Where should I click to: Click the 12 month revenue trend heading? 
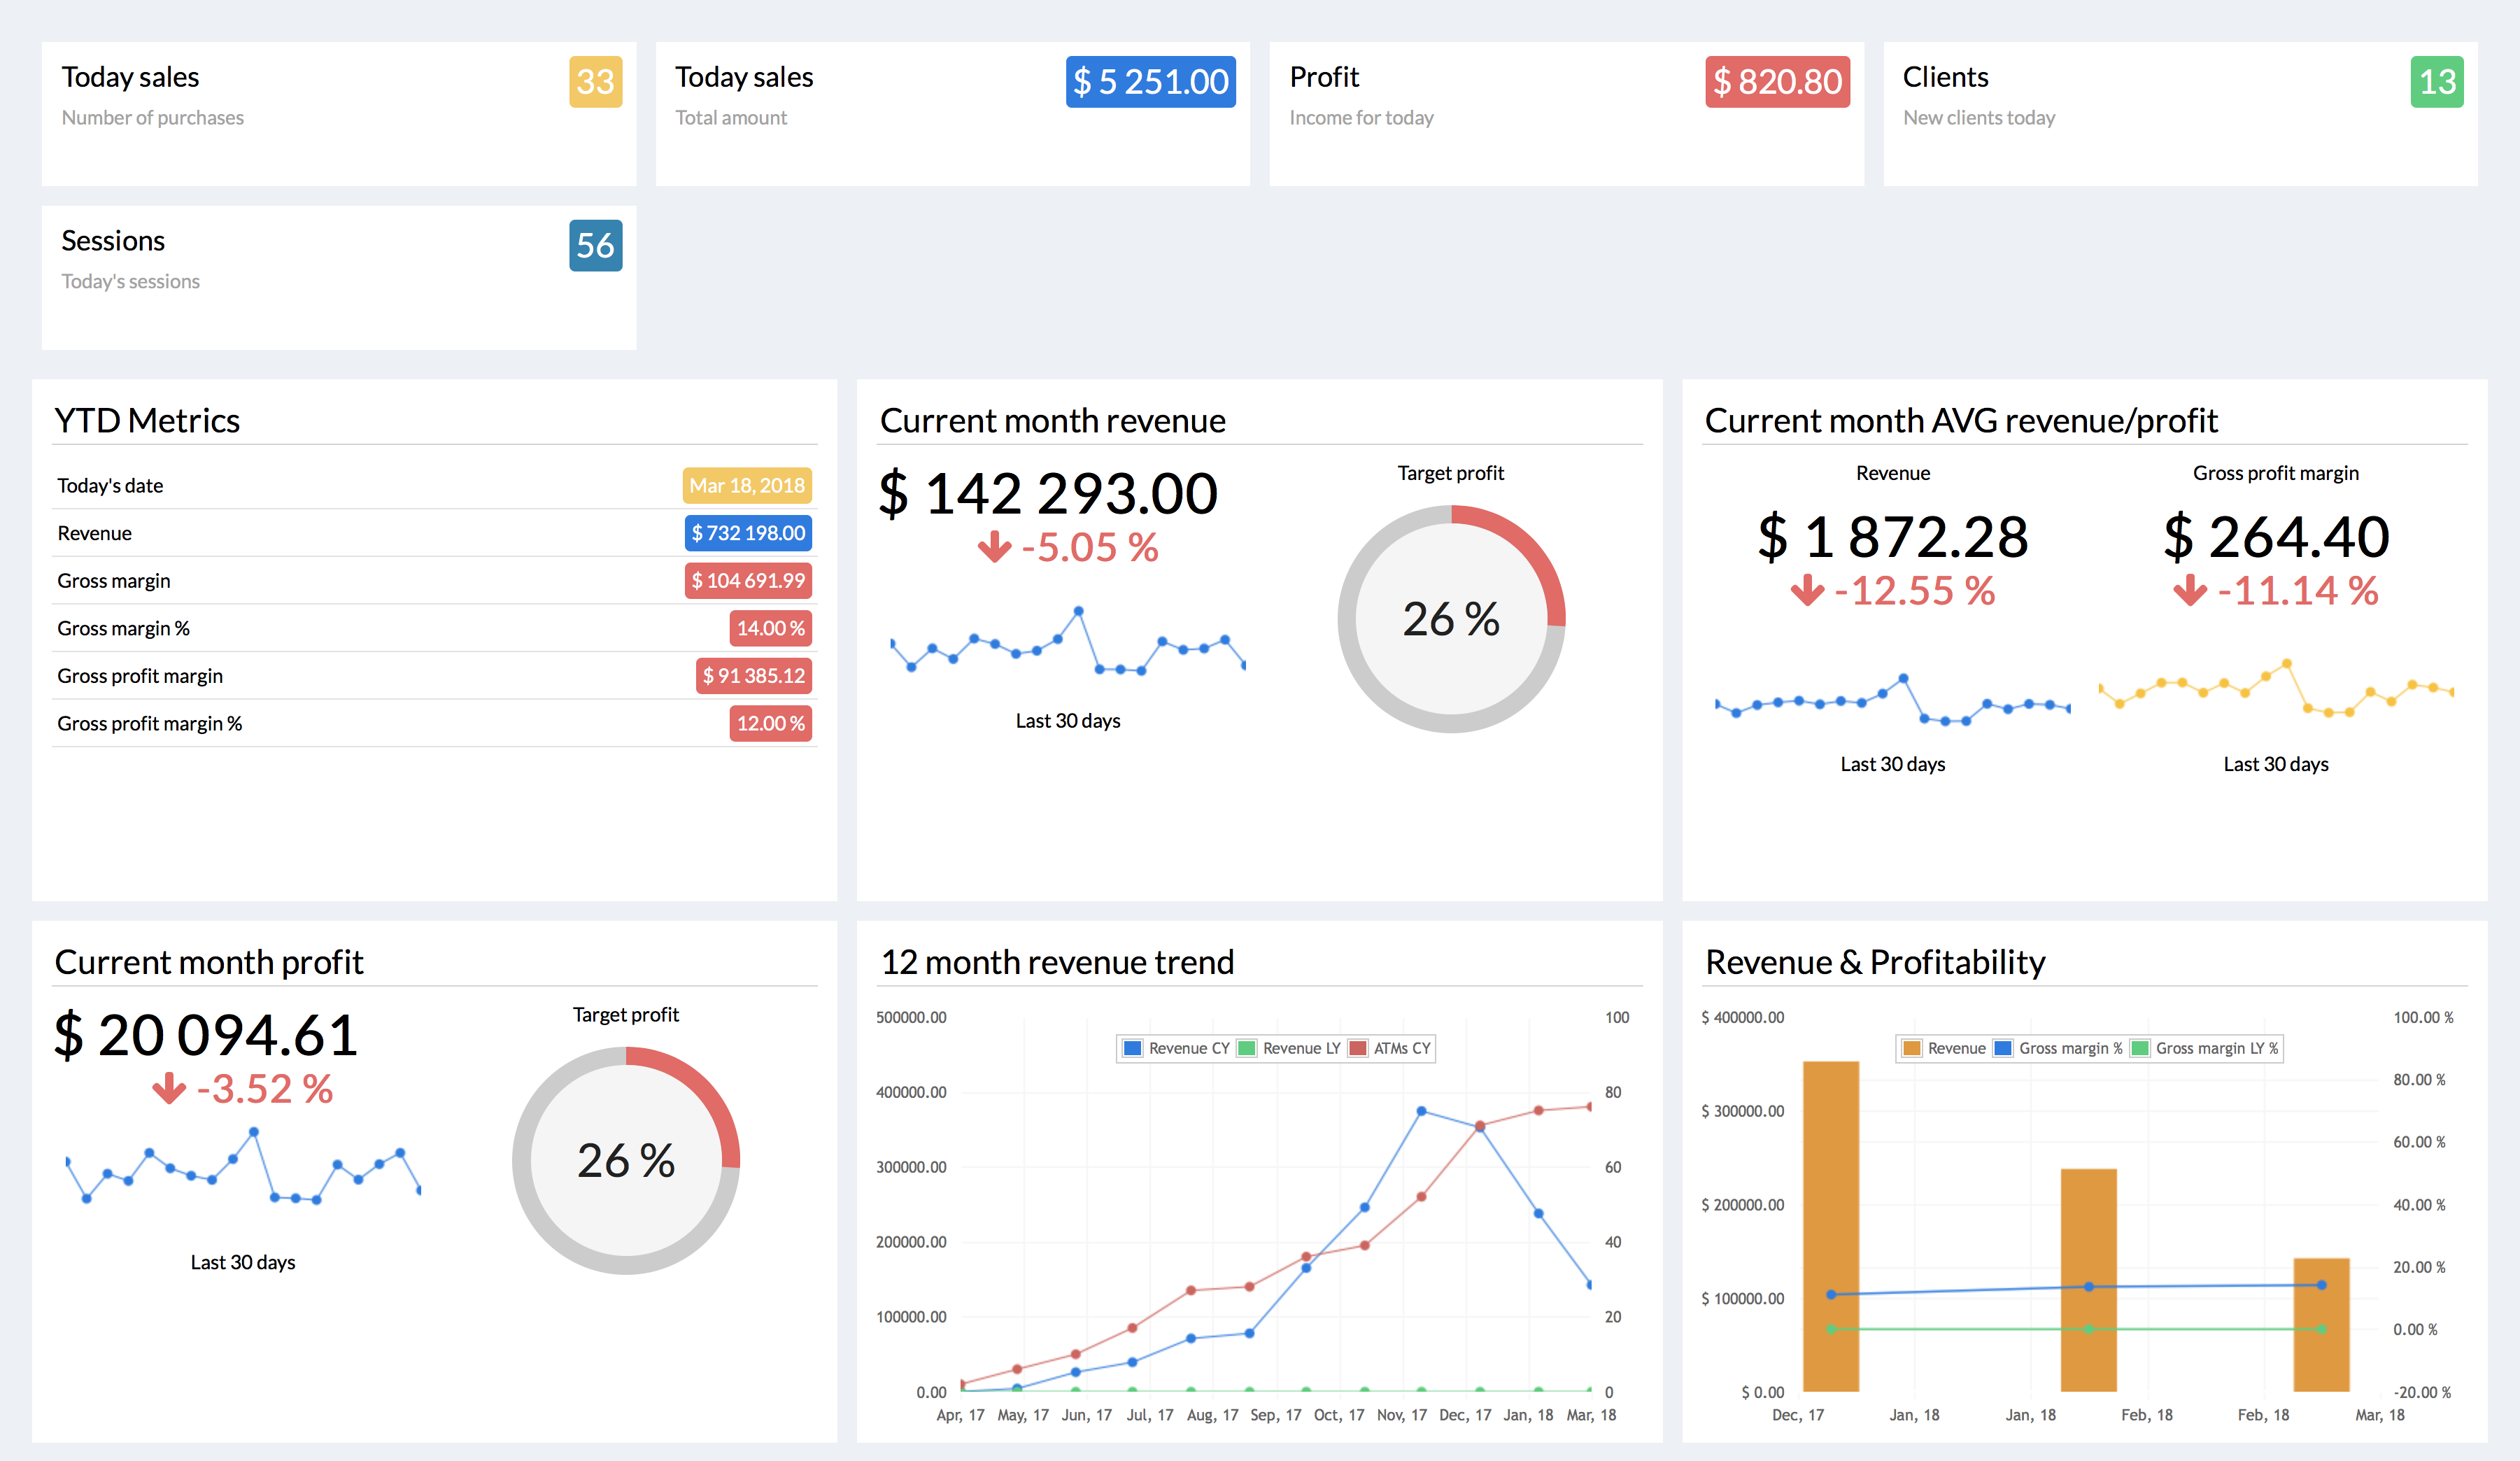1057,962
